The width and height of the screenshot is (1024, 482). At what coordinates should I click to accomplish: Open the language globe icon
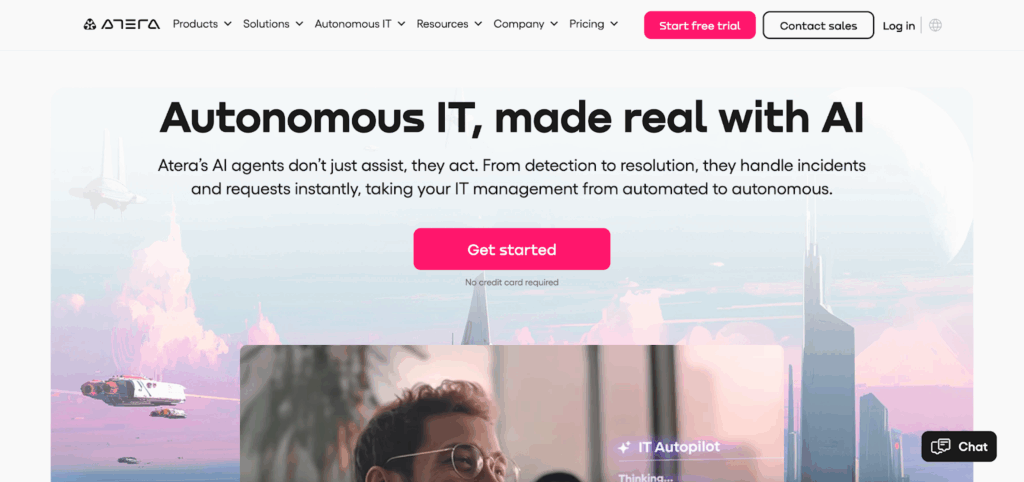935,25
